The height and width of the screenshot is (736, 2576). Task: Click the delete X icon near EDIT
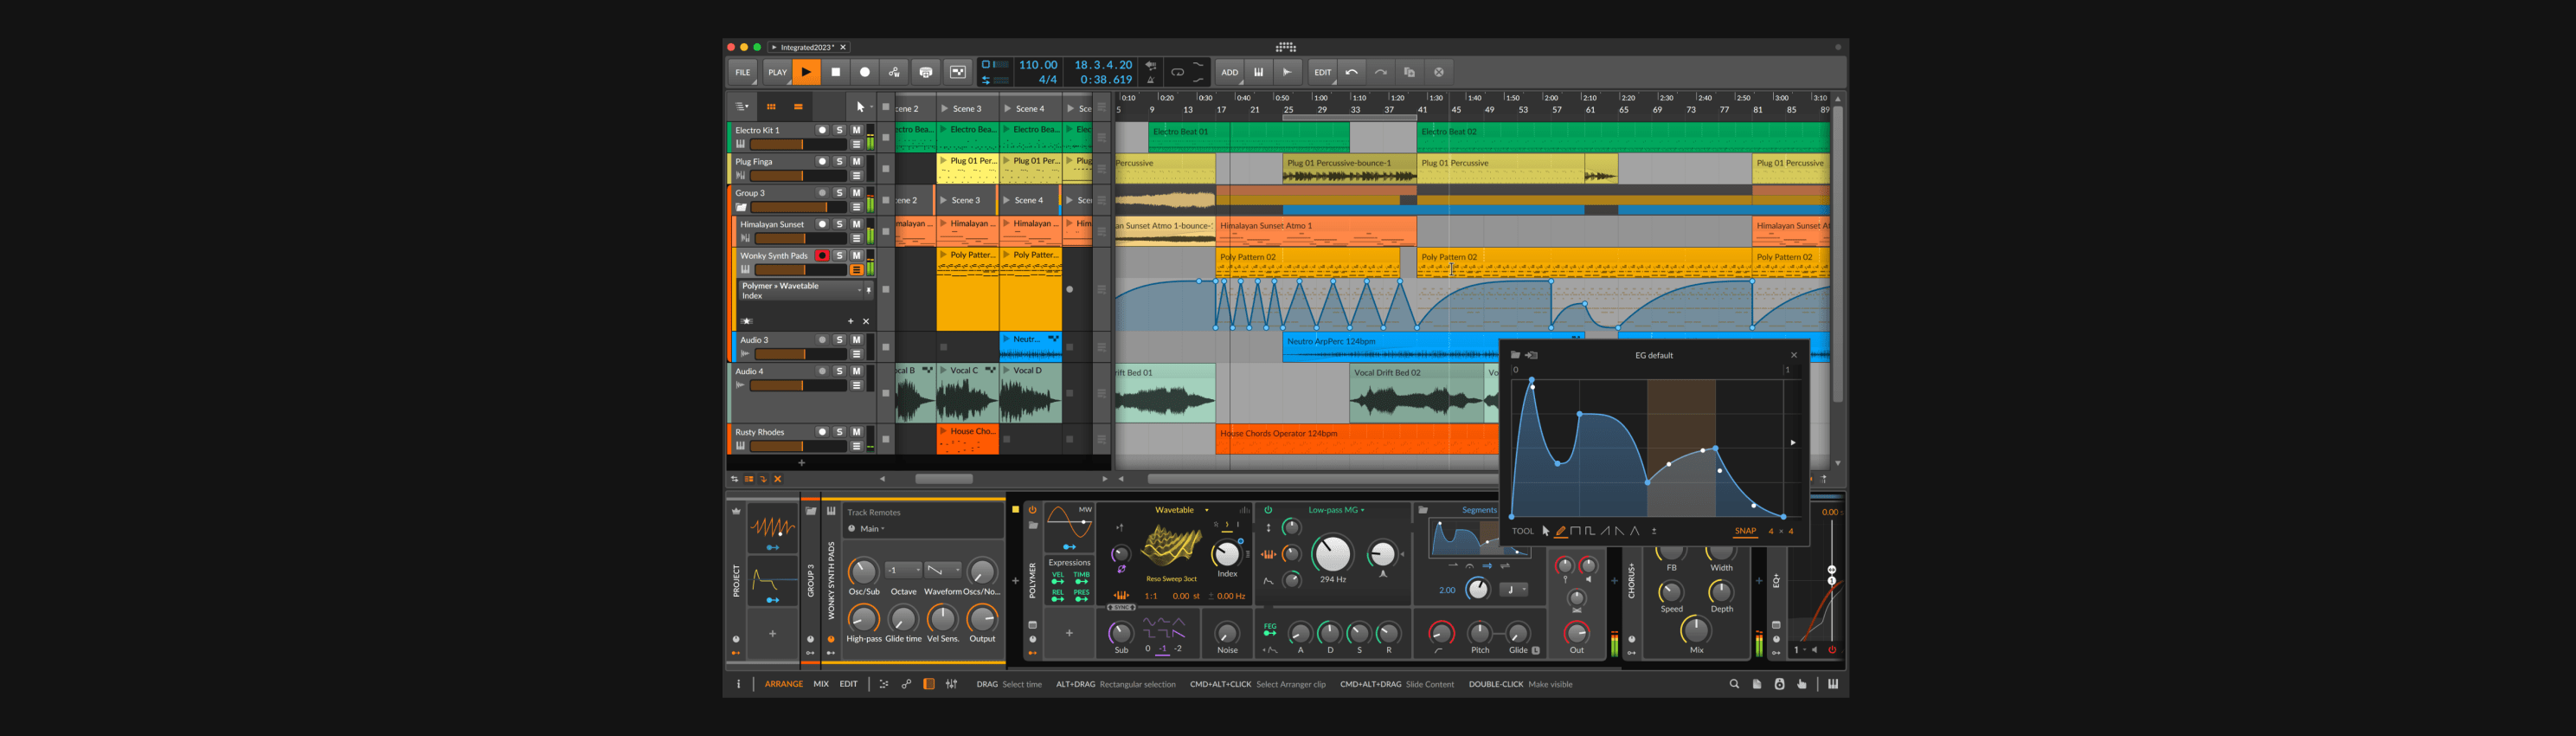tap(1439, 72)
